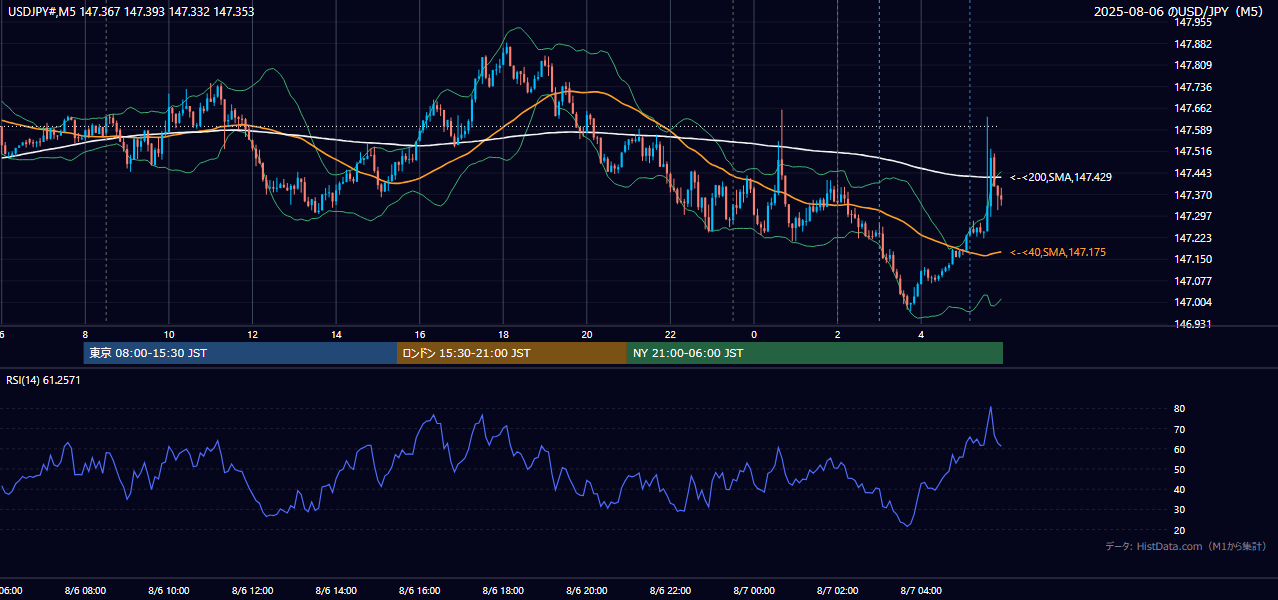1278x600 pixels.
Task: Click the 147.809 price axis label
Action: pyautogui.click(x=1192, y=65)
